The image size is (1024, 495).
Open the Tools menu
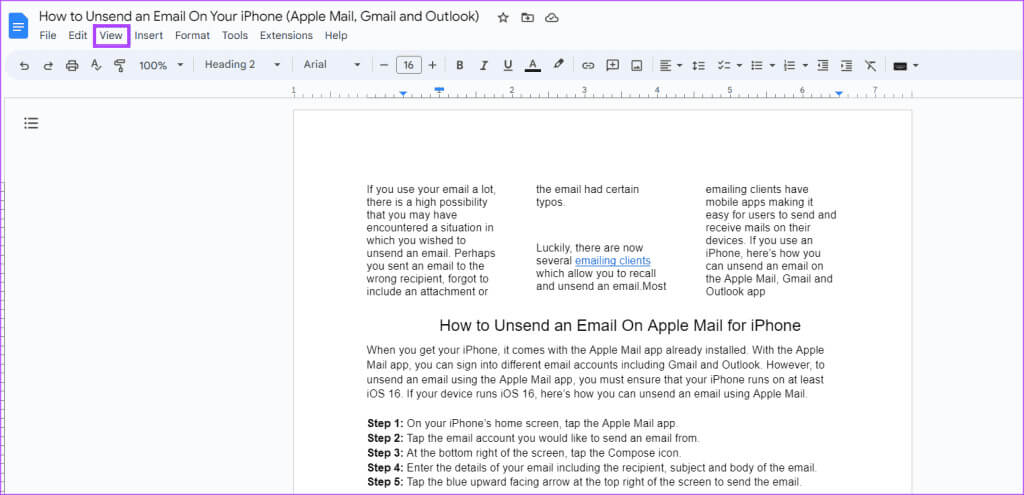coord(234,35)
